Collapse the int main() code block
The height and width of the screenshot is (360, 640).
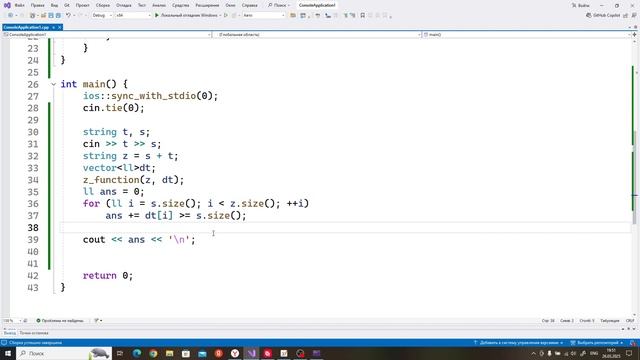coord(53,84)
